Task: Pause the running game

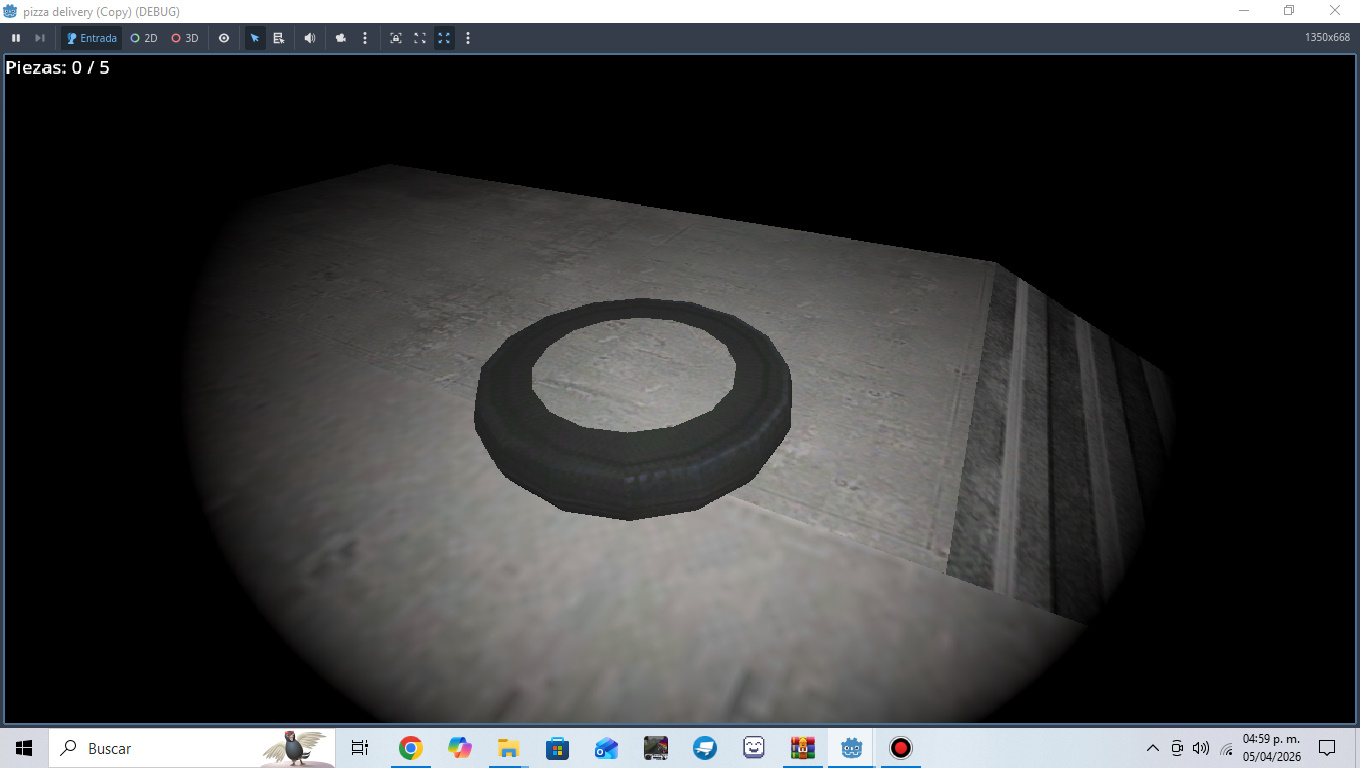Action: (16, 38)
